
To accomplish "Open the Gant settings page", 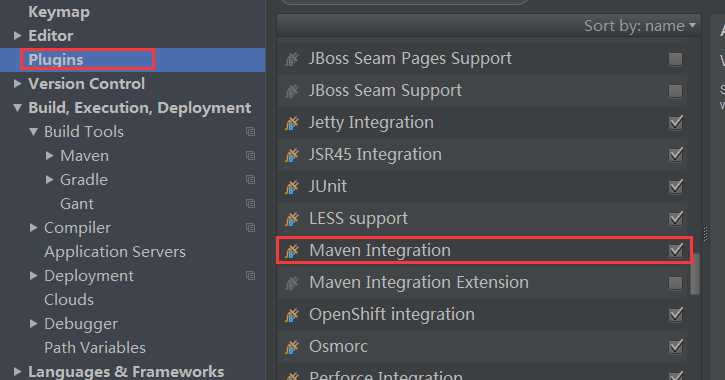I will pos(77,204).
